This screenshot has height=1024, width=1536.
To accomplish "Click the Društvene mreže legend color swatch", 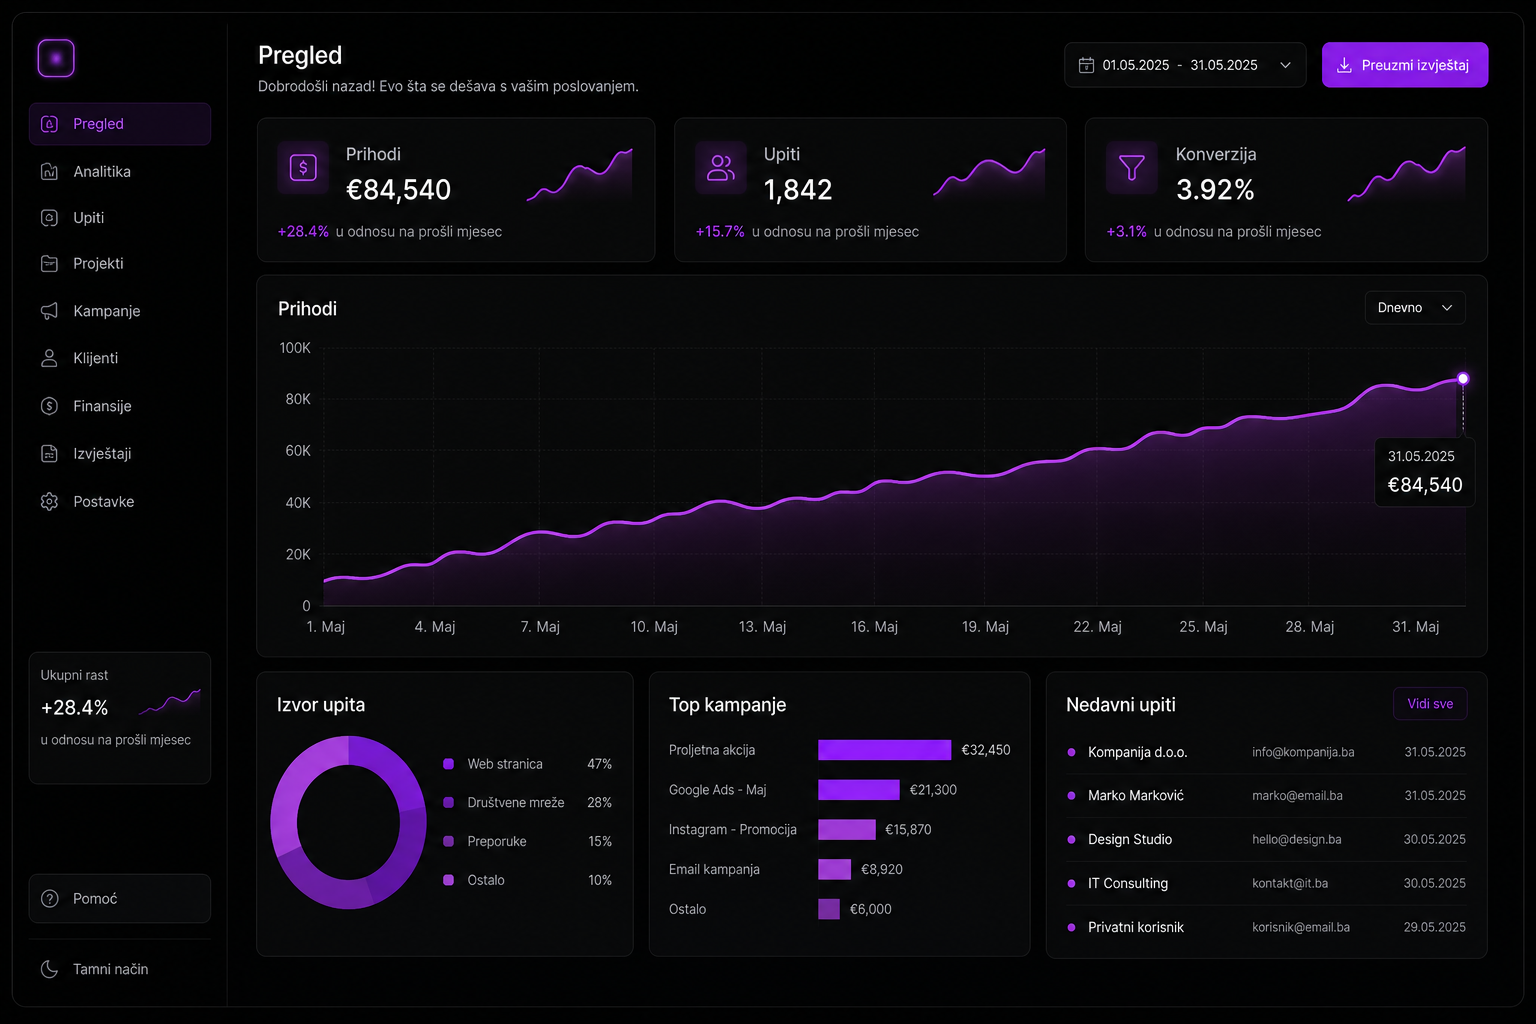I will pyautogui.click(x=448, y=802).
